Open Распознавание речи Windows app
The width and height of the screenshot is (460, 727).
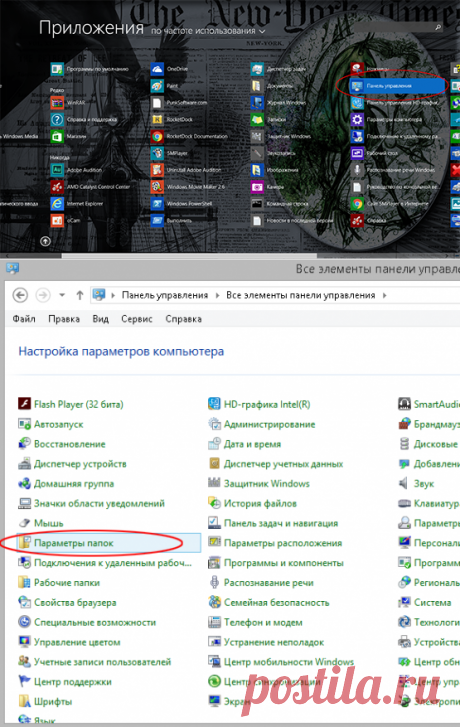[393, 170]
